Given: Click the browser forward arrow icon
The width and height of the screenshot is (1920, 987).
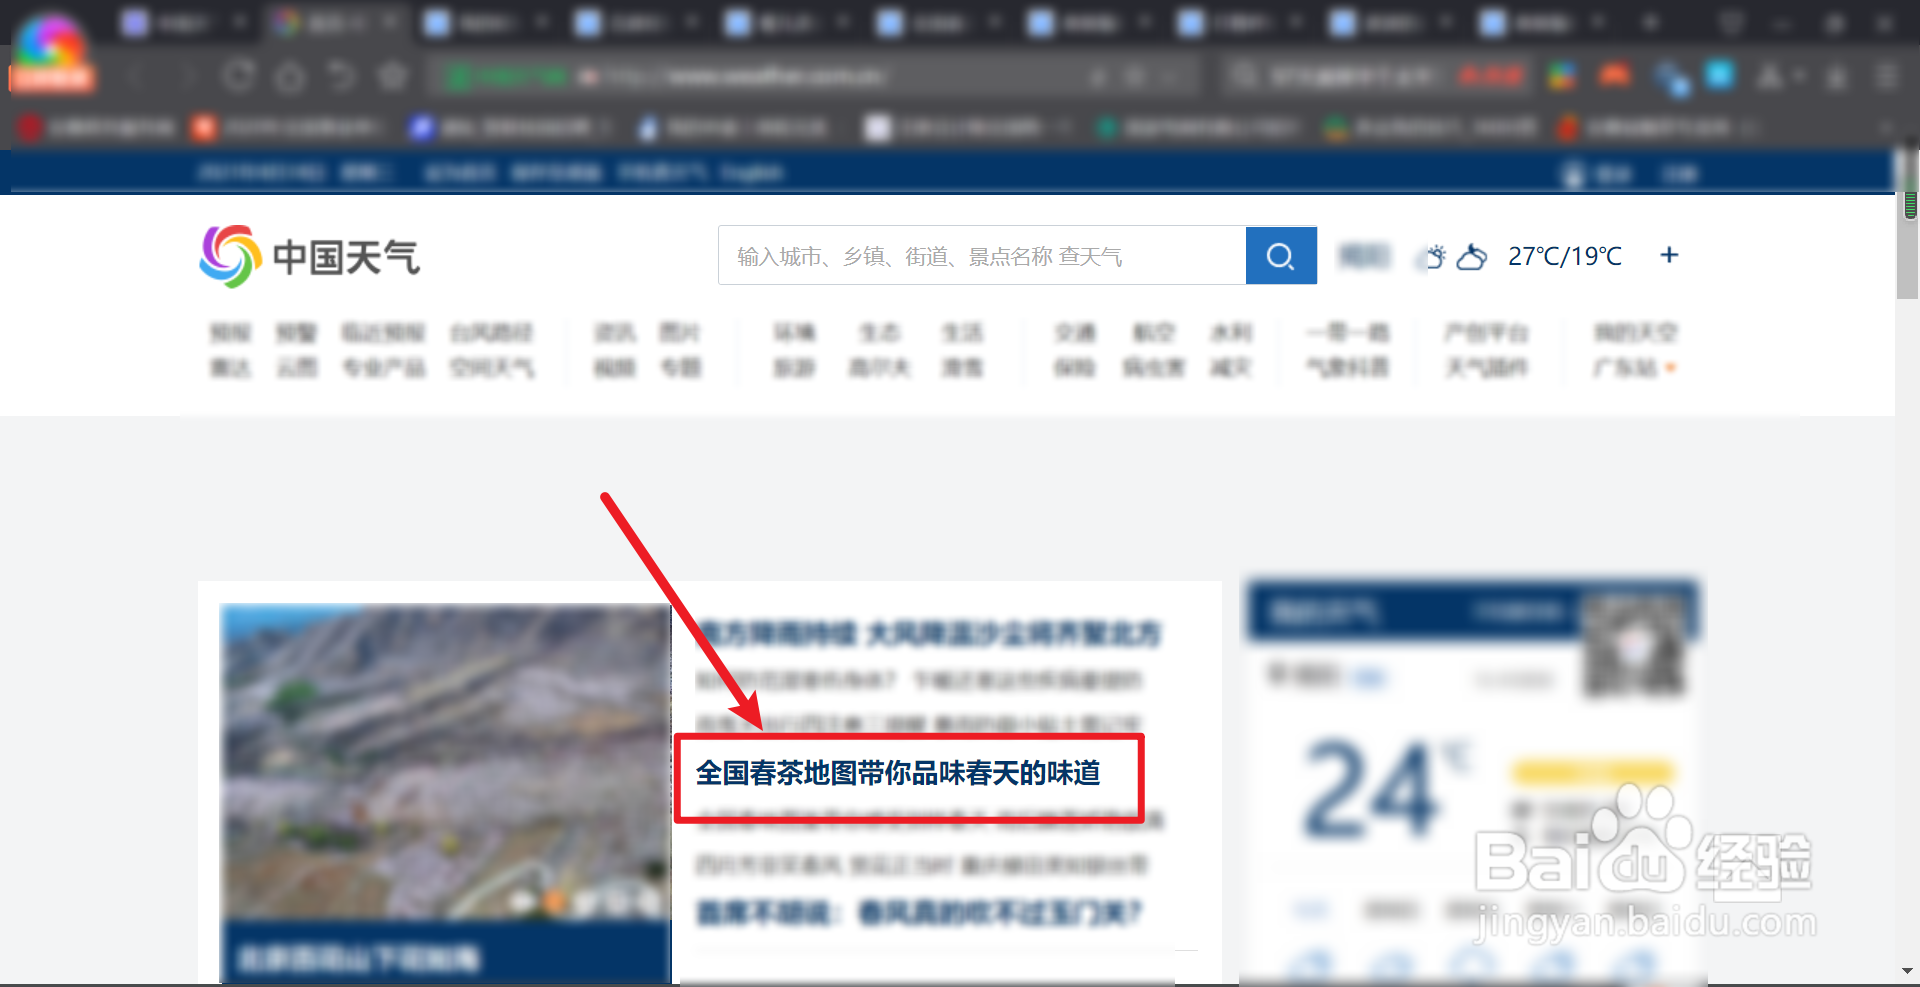Looking at the screenshot, I should point(188,75).
